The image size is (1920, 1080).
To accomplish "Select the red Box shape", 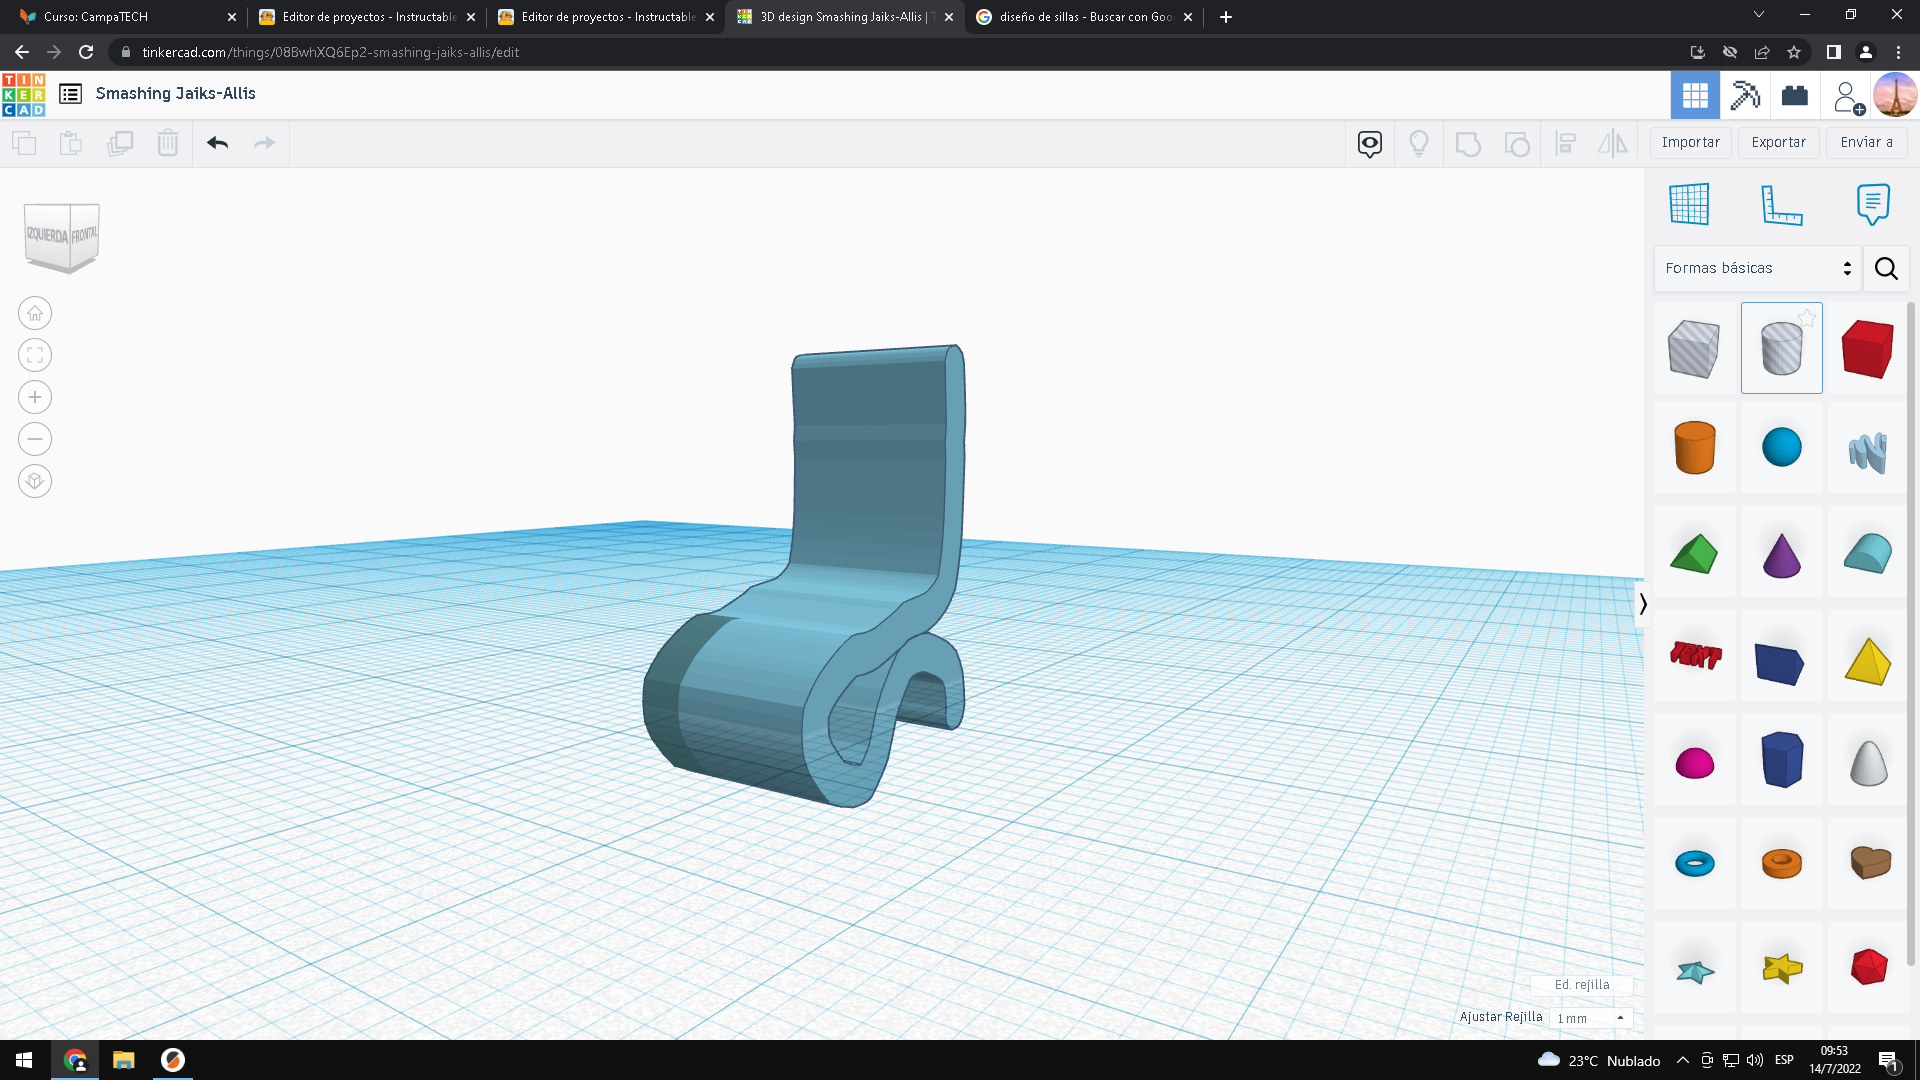I will pyautogui.click(x=1867, y=348).
